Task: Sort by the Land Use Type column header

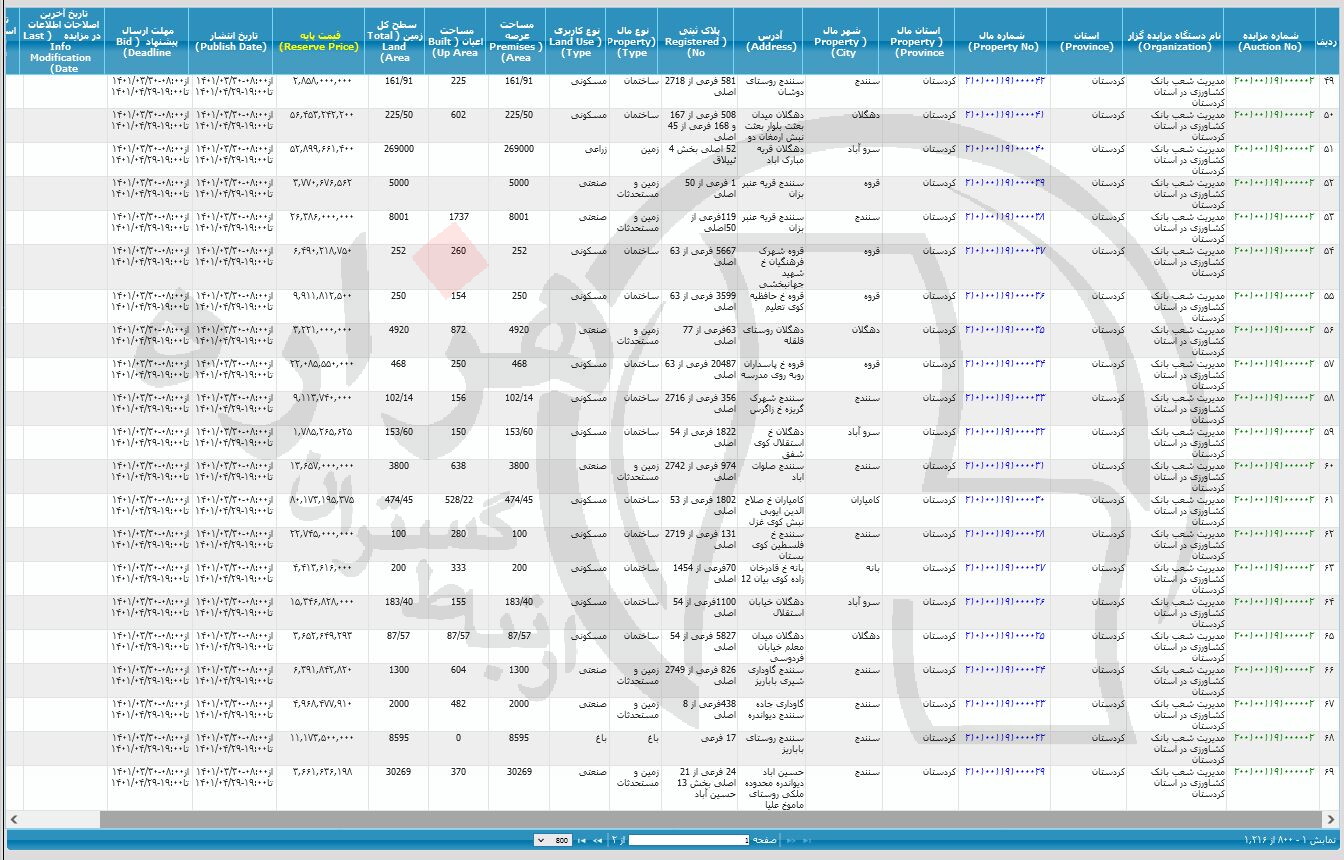Action: [x=576, y=40]
